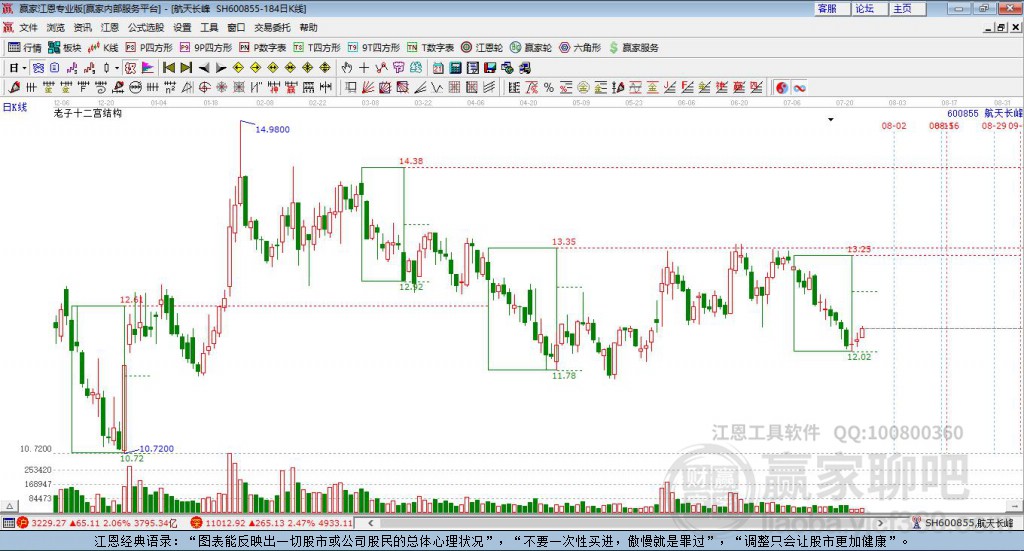Open the 江恩轮 Gann wheel
This screenshot has width=1024, height=551.
coord(482,48)
